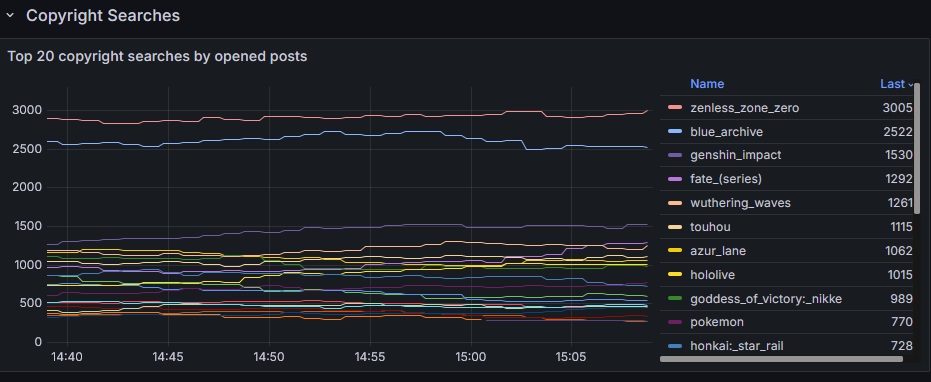This screenshot has height=382, width=931.
Task: Click goddess_of_victory:_nikke legend color swatch
Action: [674, 298]
